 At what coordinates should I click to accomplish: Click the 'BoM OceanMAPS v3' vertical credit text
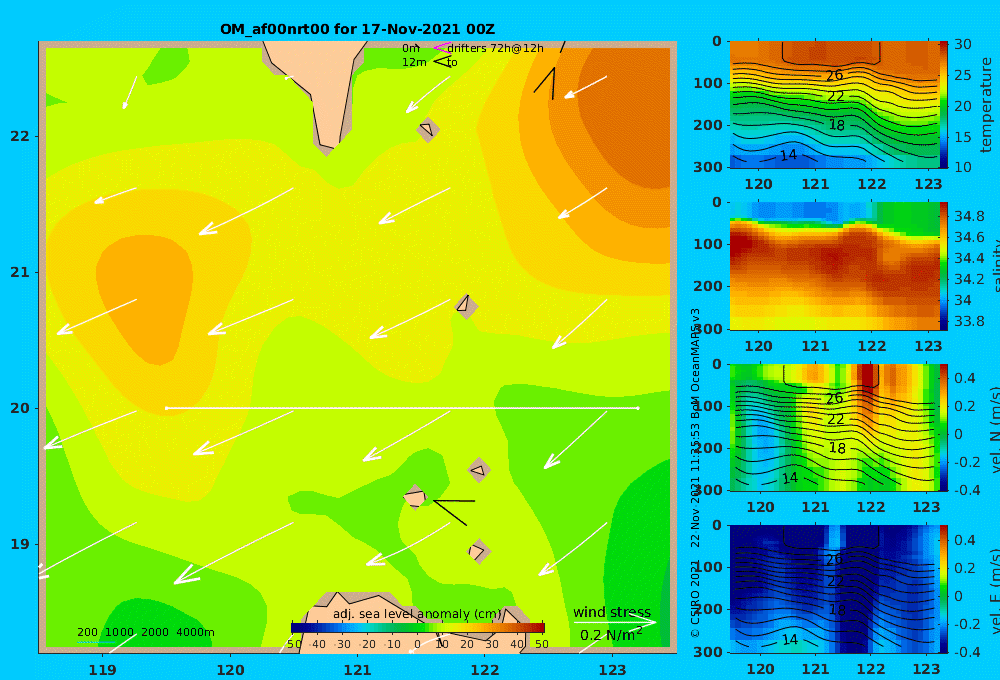point(695,363)
